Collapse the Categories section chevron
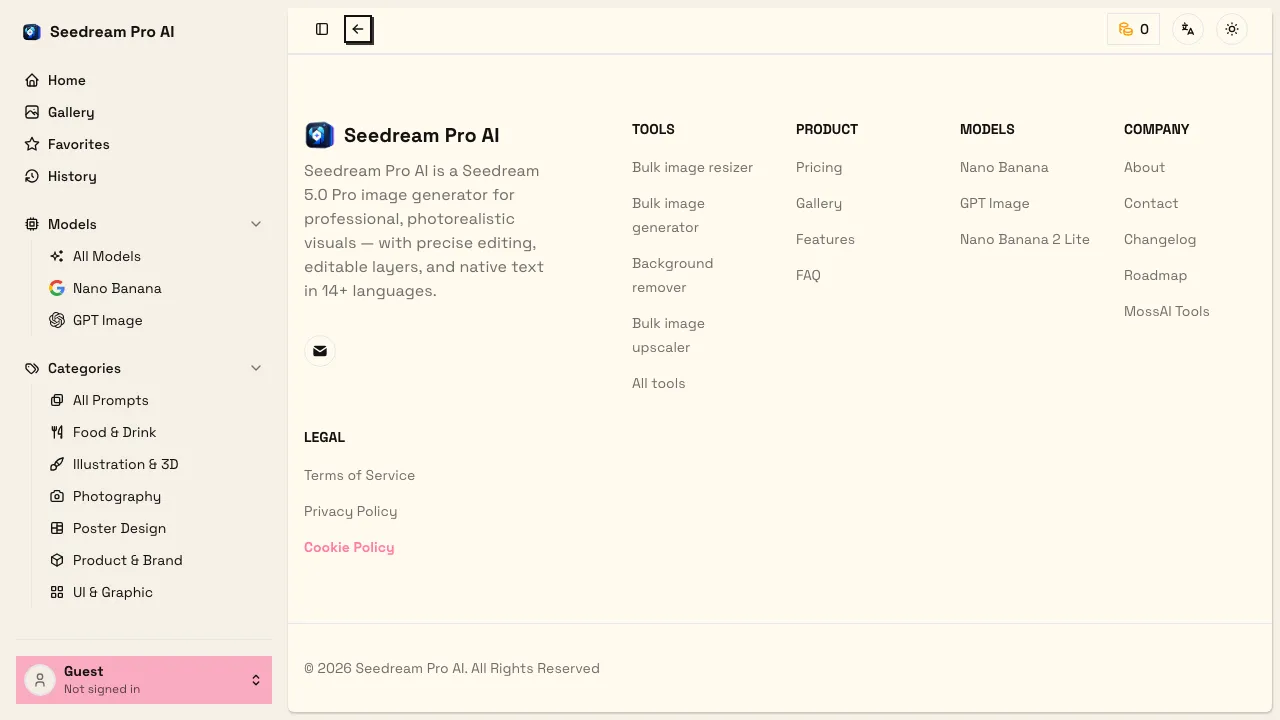Screen dimensions: 1280x720 click(x=256, y=368)
